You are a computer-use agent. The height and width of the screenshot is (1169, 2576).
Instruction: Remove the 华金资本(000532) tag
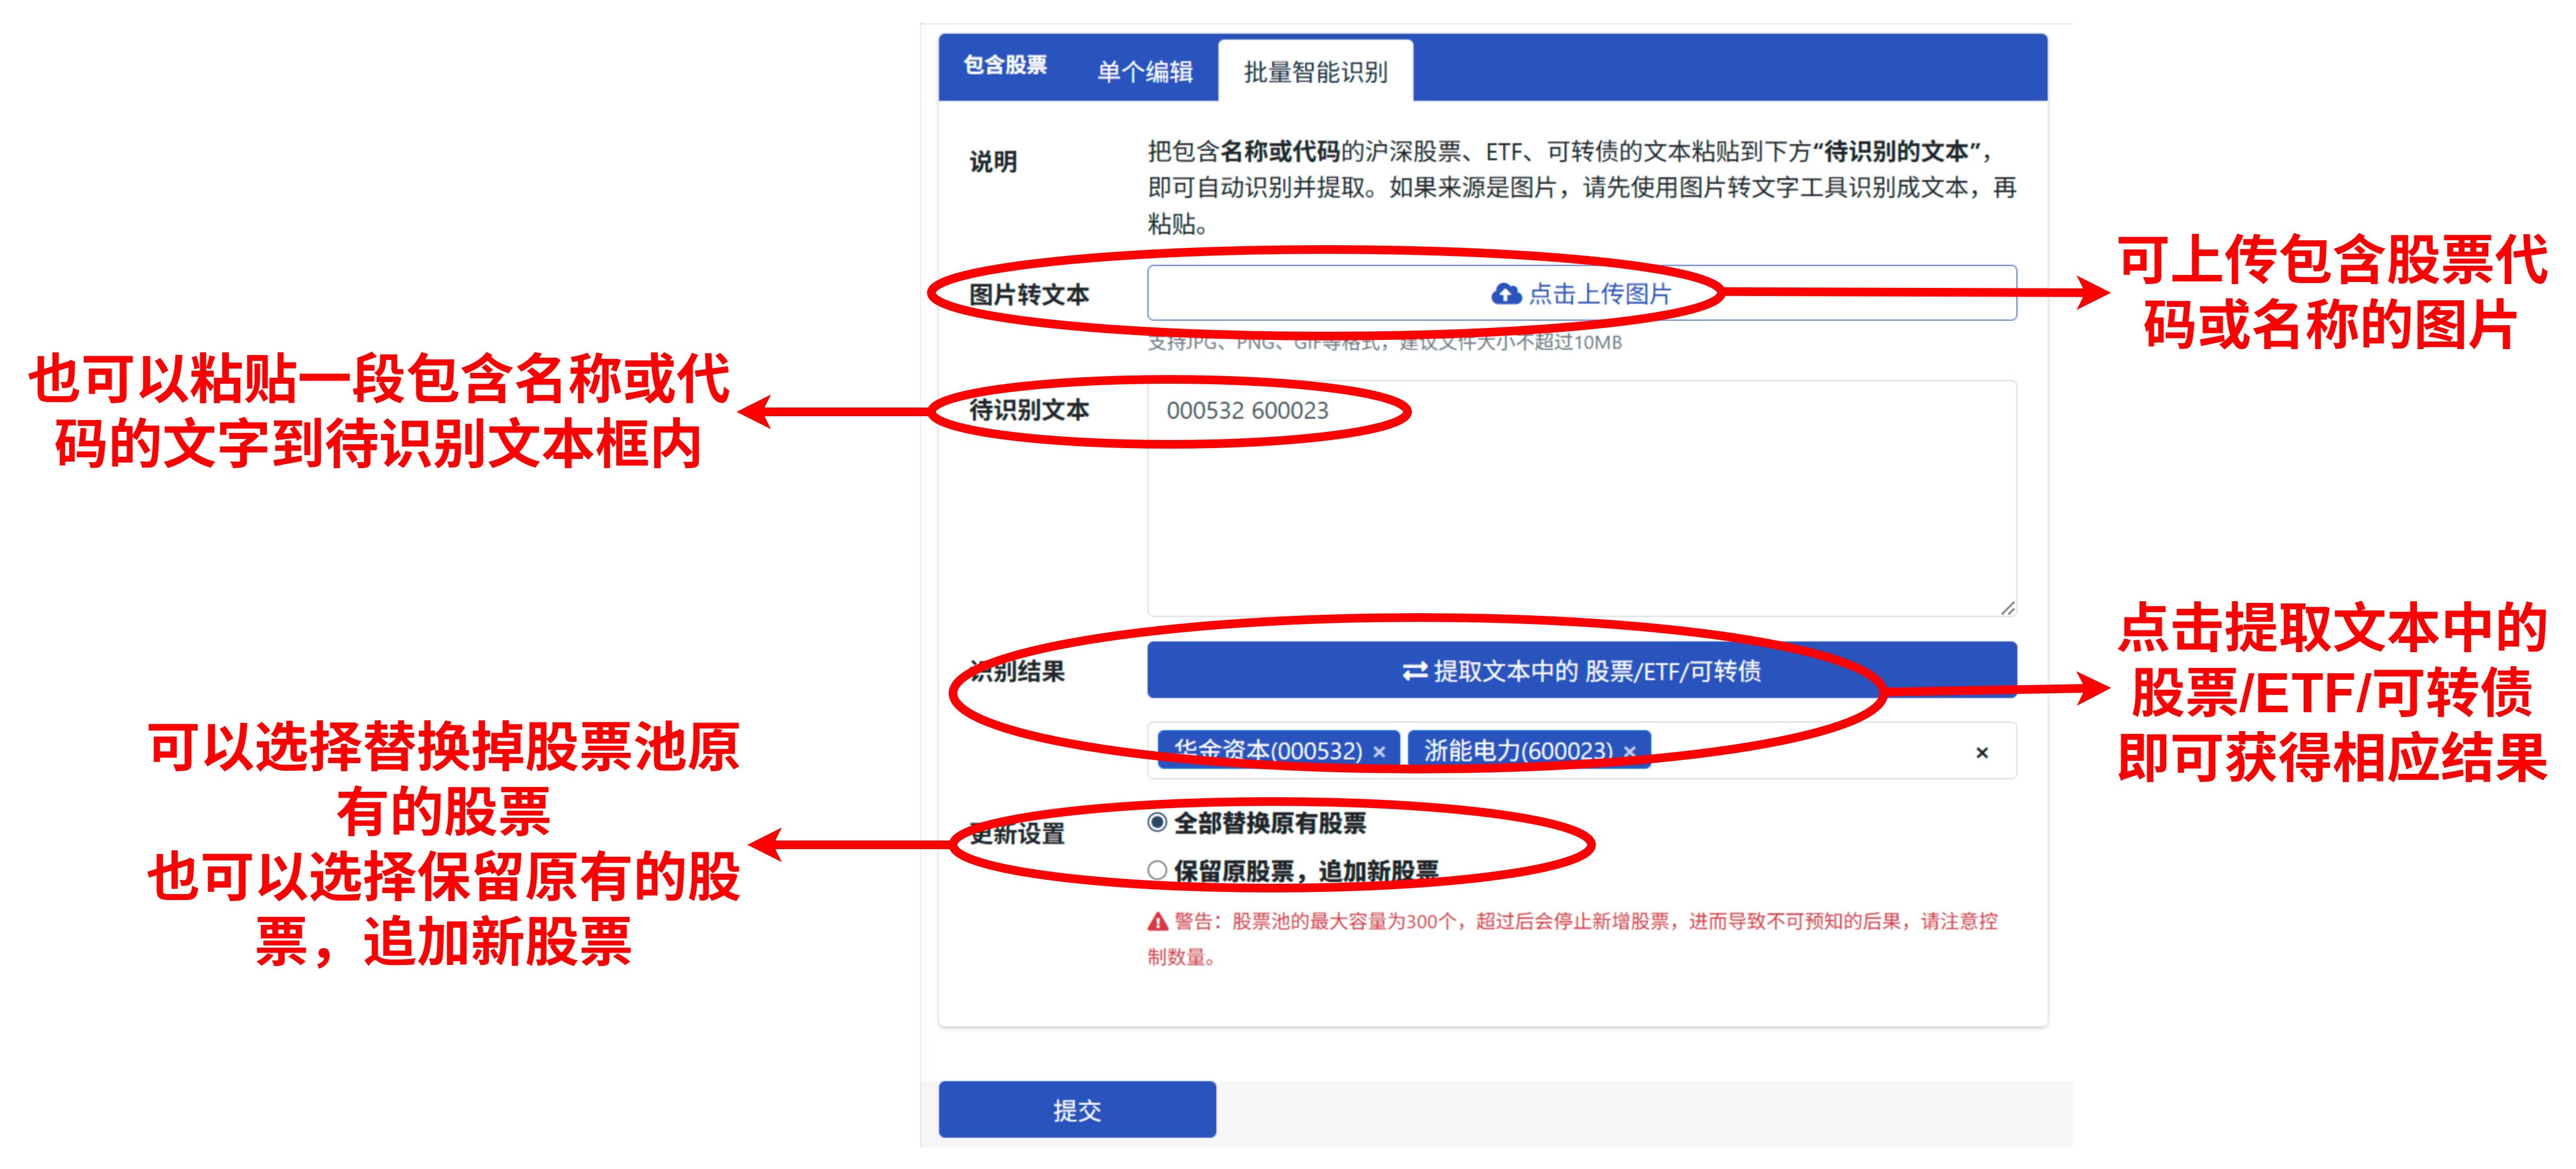pos(1380,752)
